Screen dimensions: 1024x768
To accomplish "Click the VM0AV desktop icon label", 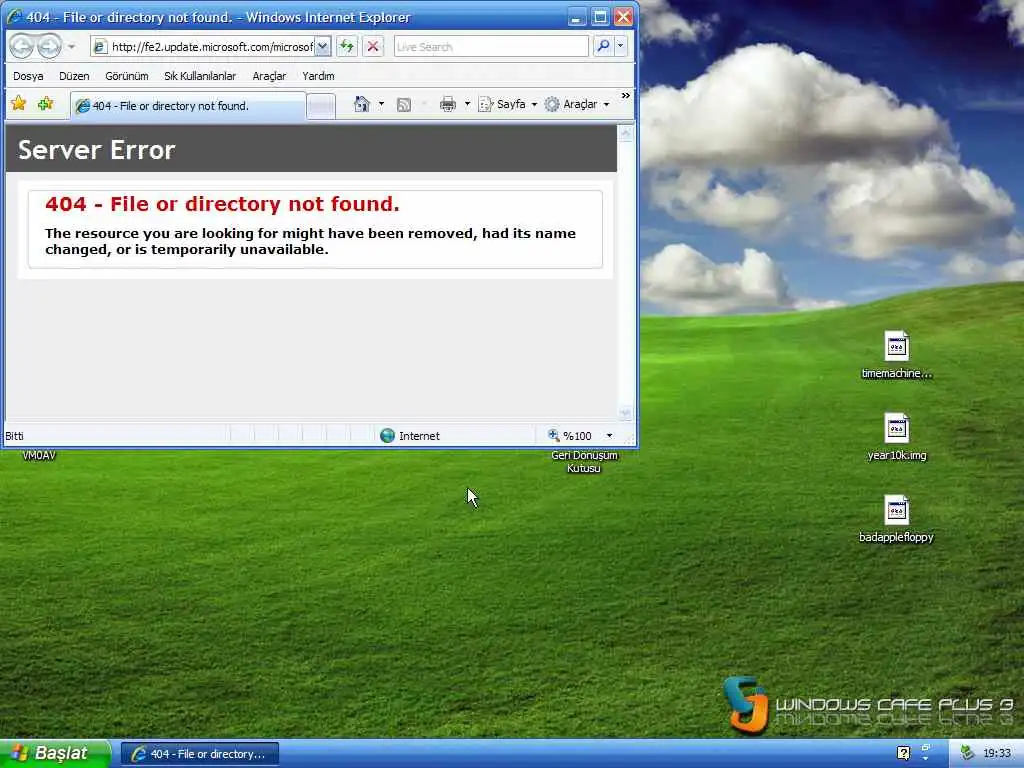I will click(39, 455).
